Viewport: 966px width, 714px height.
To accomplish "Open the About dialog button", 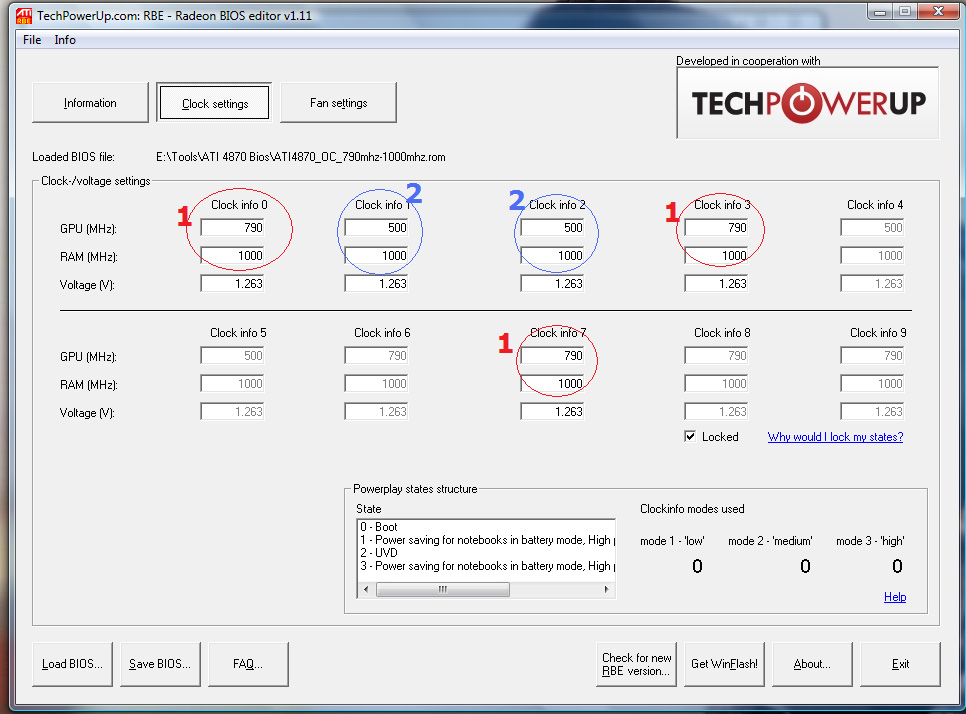I will tap(812, 664).
